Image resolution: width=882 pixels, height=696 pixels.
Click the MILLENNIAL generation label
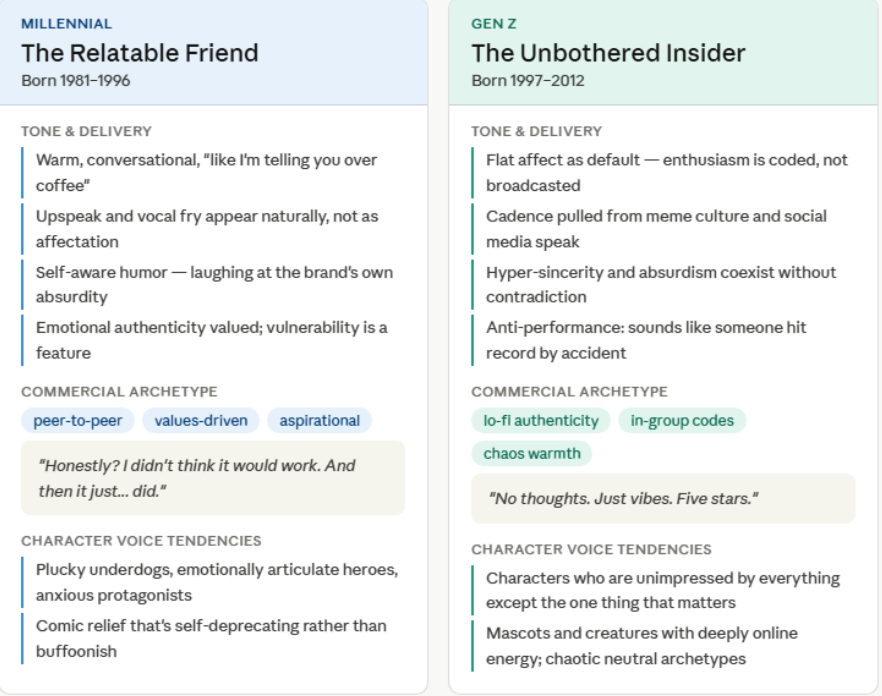coord(67,24)
